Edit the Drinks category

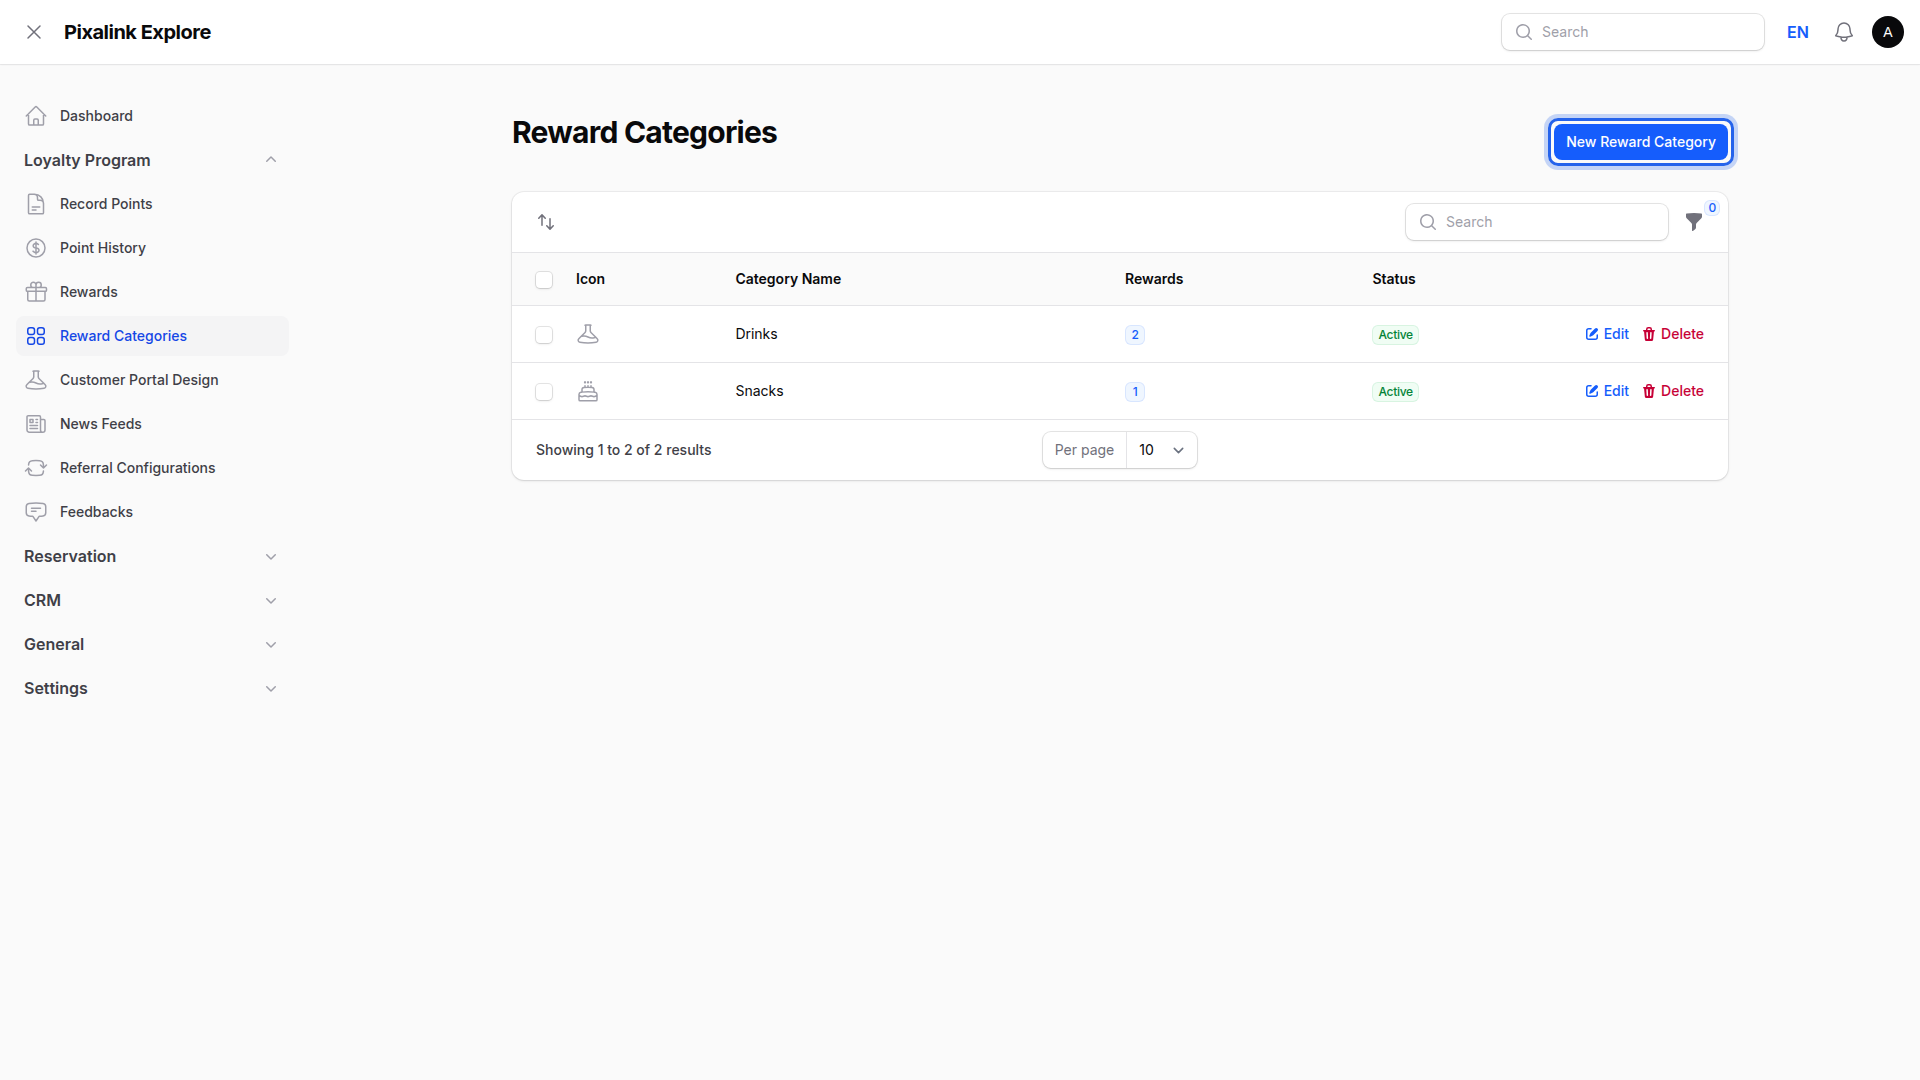click(1607, 334)
